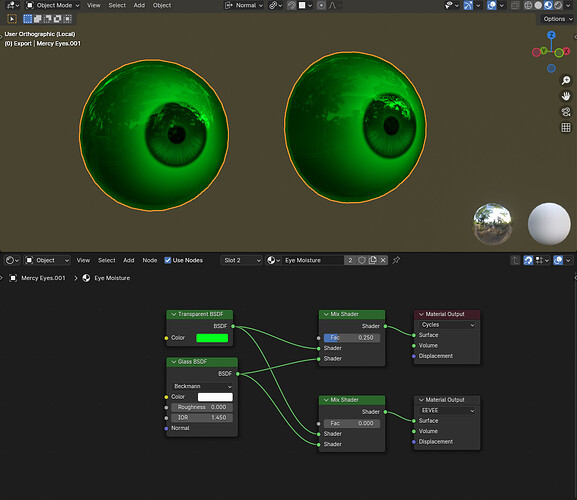Pick the Glass BSDF white color swatch
This screenshot has height=500, width=577.
[215, 397]
